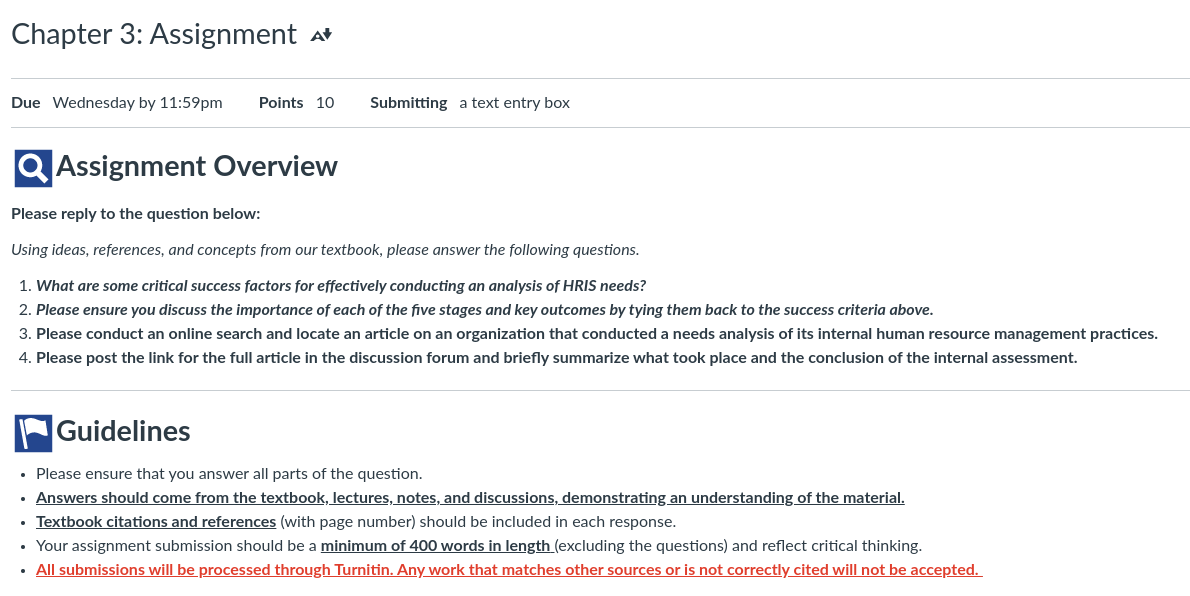1190x596 pixels.
Task: Click question 3 about conducting an online search
Action: (597, 334)
